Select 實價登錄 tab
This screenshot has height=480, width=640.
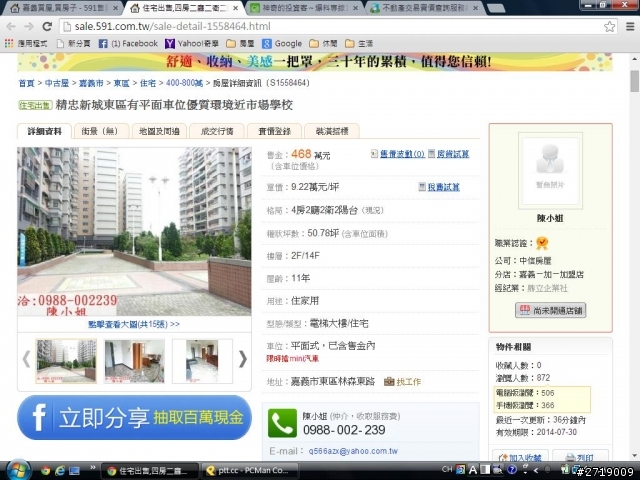pyautogui.click(x=274, y=131)
